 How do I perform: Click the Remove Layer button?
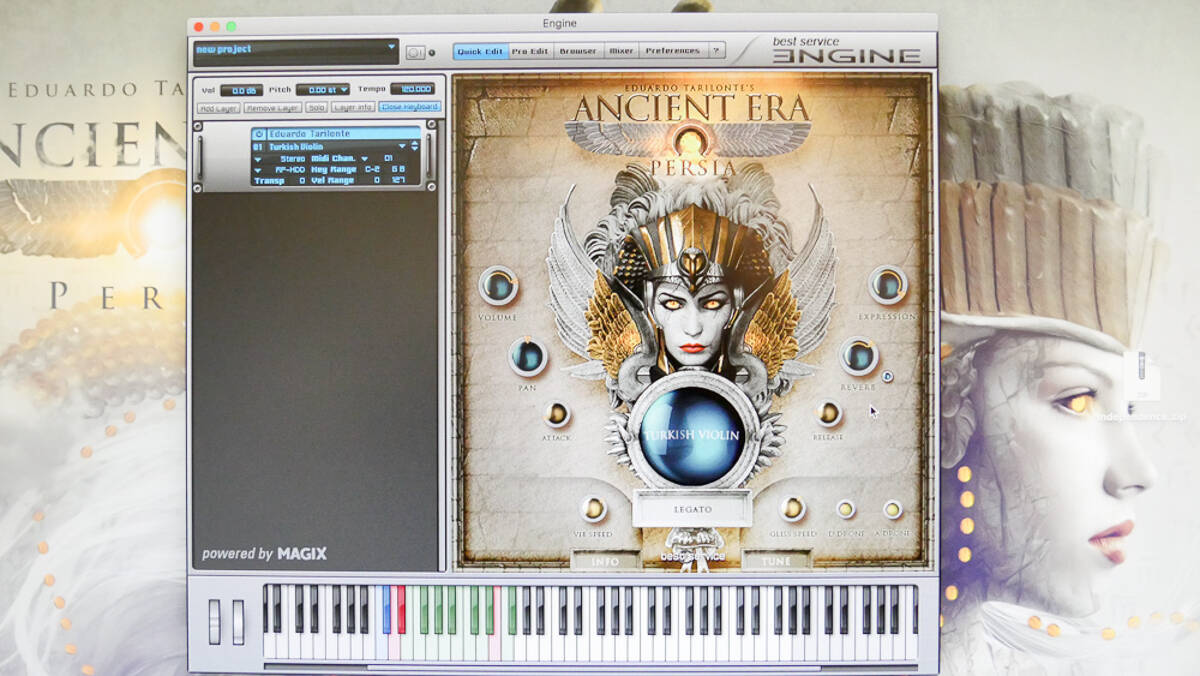pos(273,107)
